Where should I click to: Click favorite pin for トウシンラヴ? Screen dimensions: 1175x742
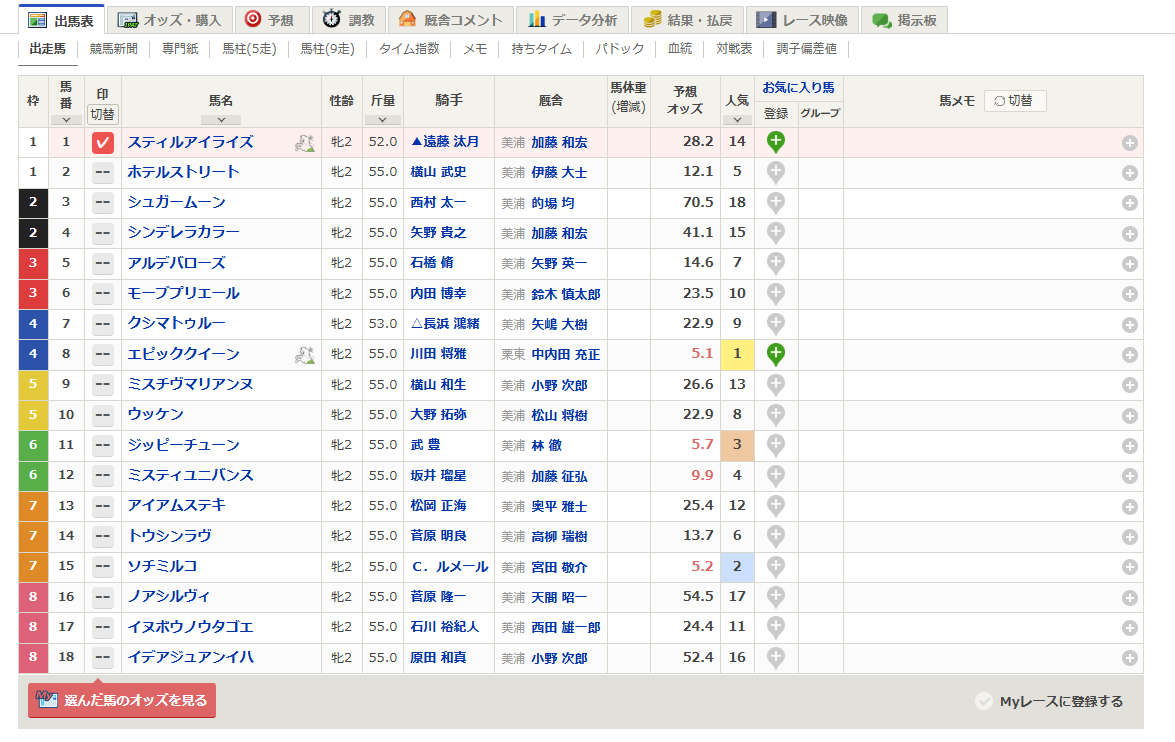pyautogui.click(x=776, y=537)
